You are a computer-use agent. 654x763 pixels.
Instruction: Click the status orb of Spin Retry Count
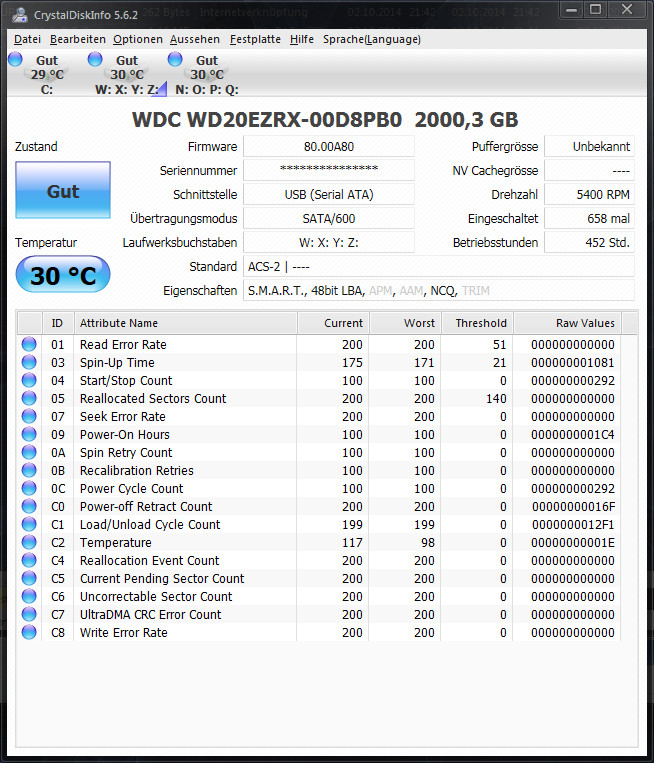[29, 452]
